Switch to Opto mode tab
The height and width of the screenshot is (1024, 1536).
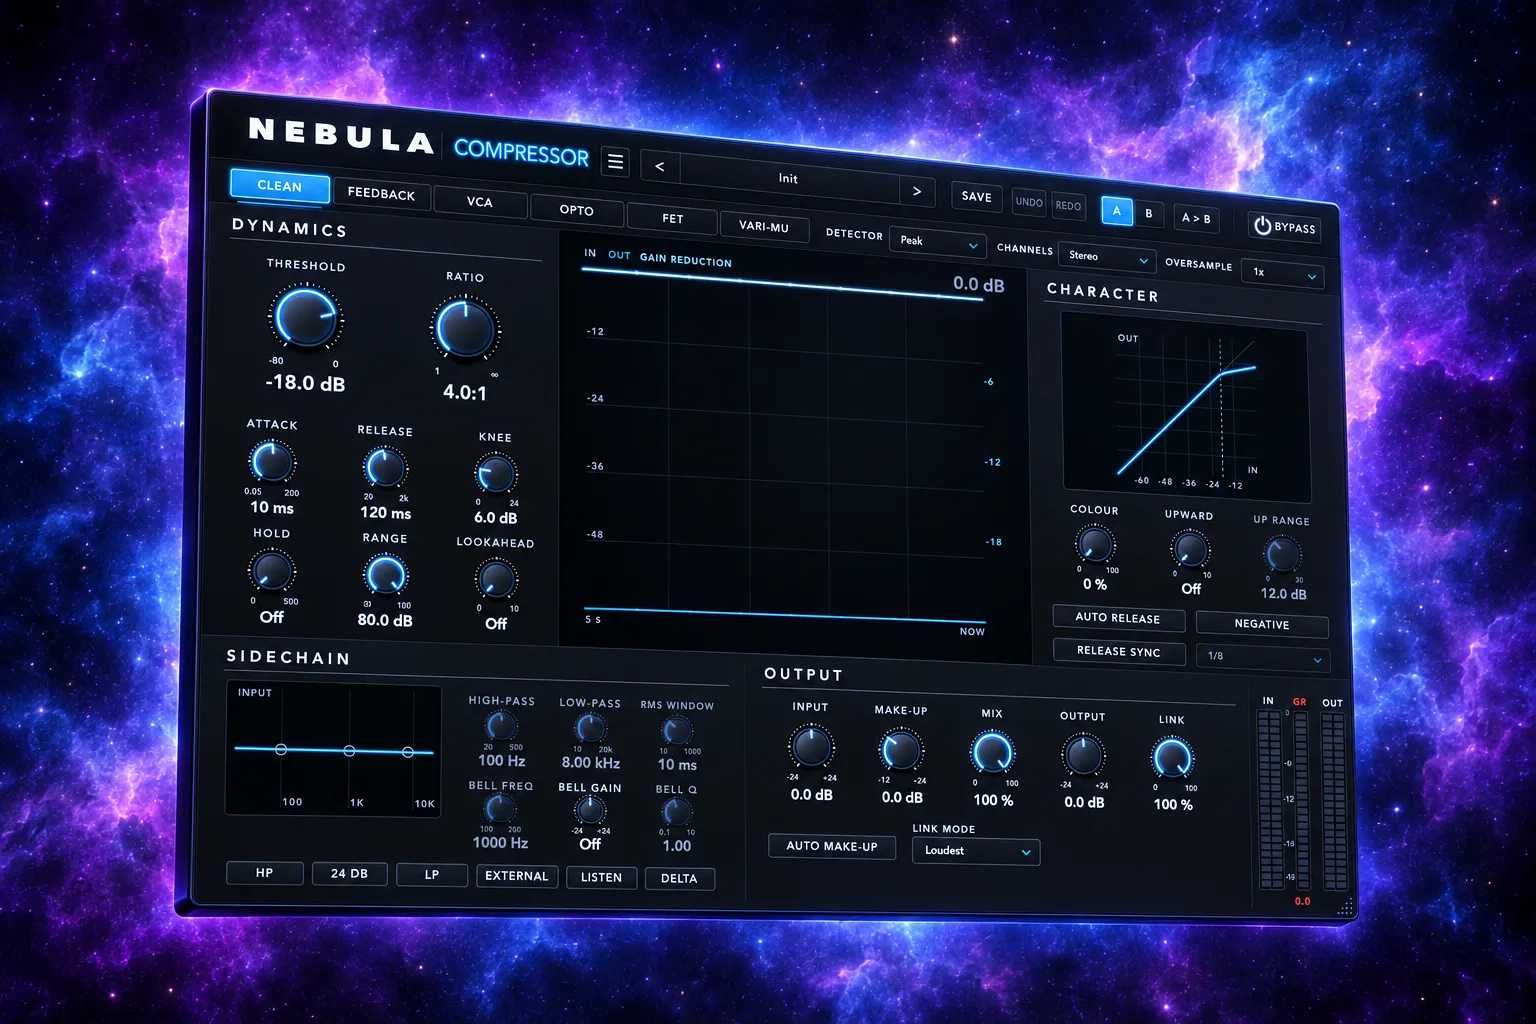click(x=577, y=210)
